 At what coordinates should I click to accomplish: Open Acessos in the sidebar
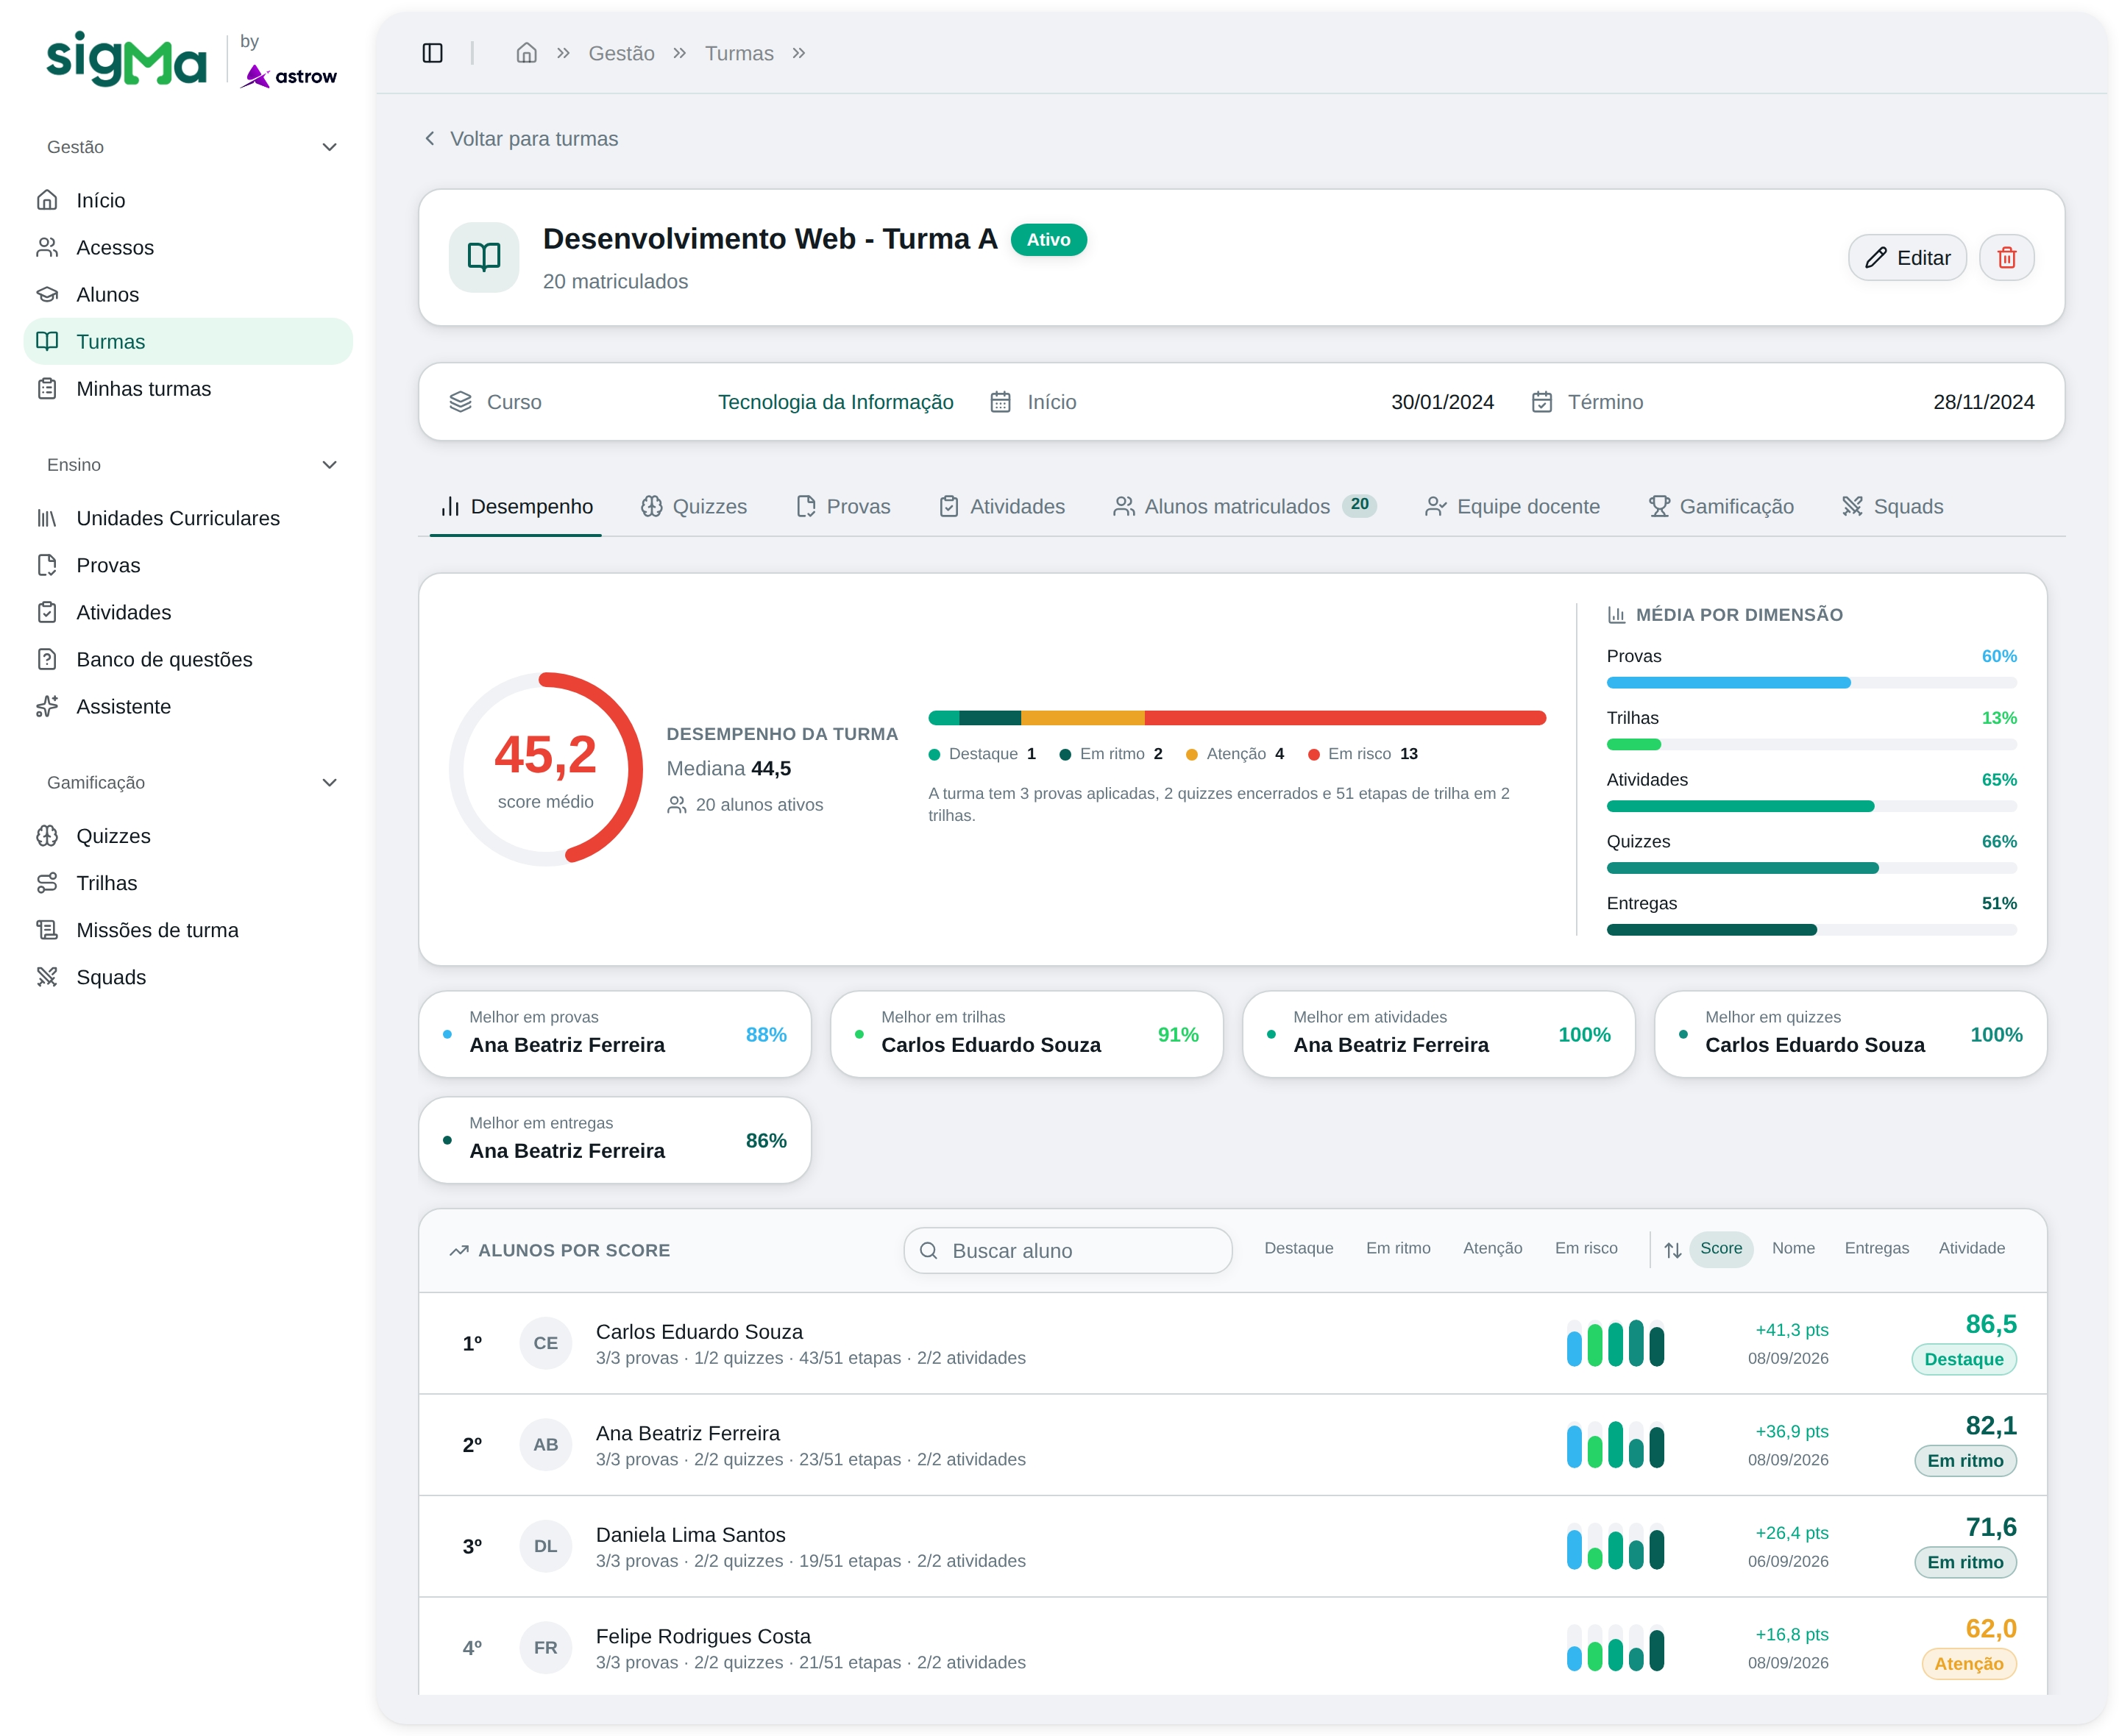tap(188, 247)
